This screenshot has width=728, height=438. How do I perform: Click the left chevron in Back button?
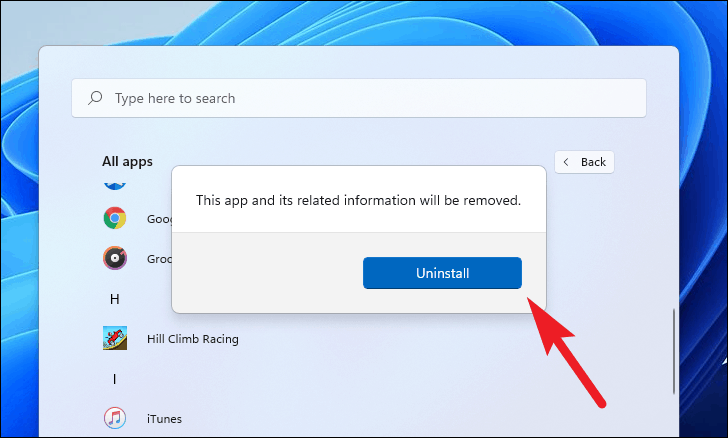coord(567,162)
